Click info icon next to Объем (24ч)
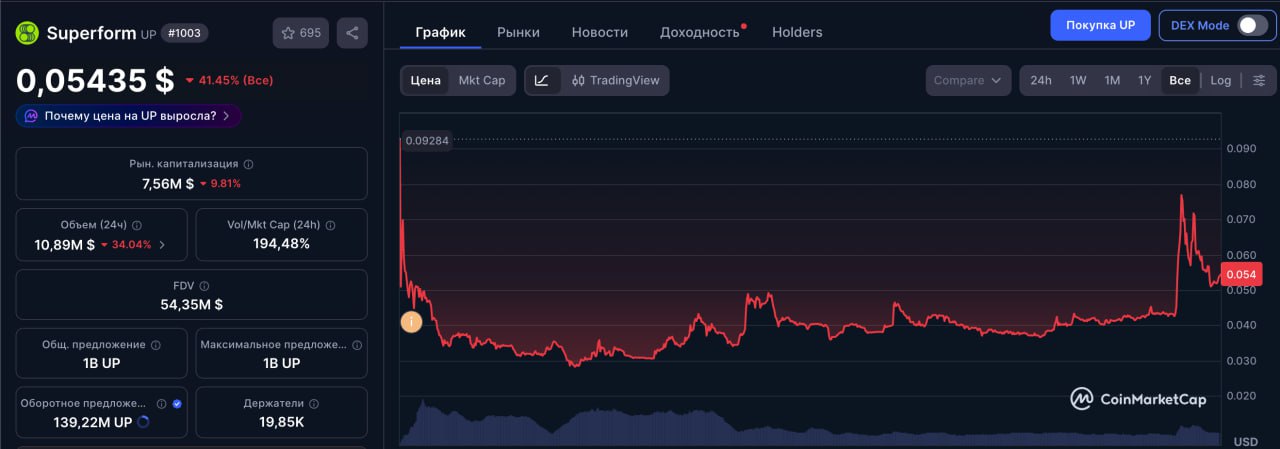 pos(137,225)
